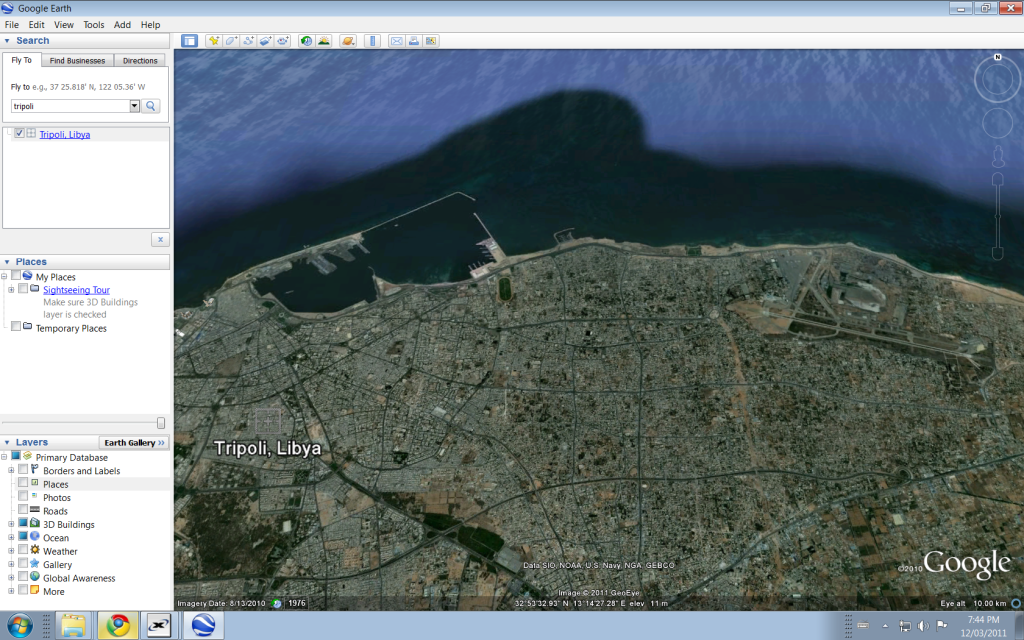Image resolution: width=1024 pixels, height=640 pixels.
Task: Click the Print toolbar icon
Action: click(x=414, y=41)
